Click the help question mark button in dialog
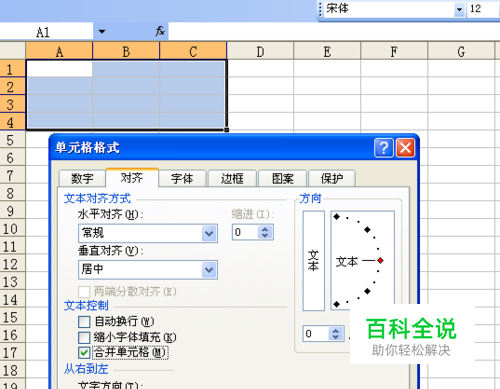Viewport: 500px width, 389px height. coord(384,147)
